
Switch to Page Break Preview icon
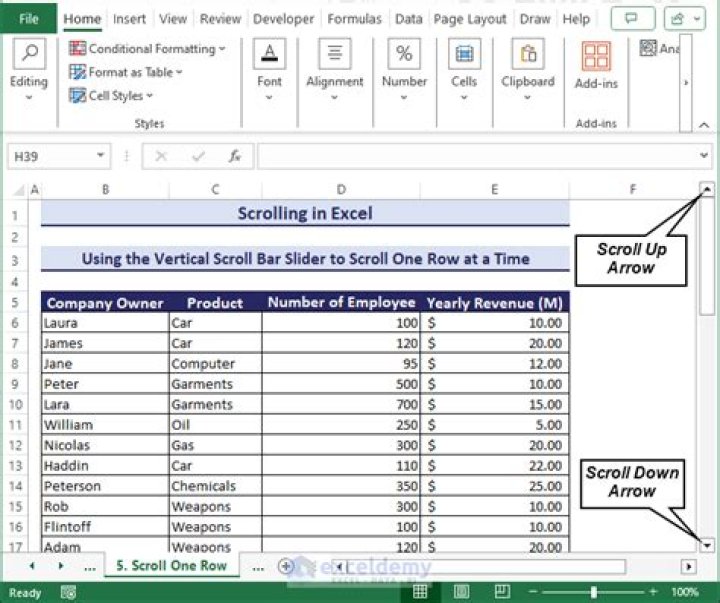pyautogui.click(x=502, y=592)
